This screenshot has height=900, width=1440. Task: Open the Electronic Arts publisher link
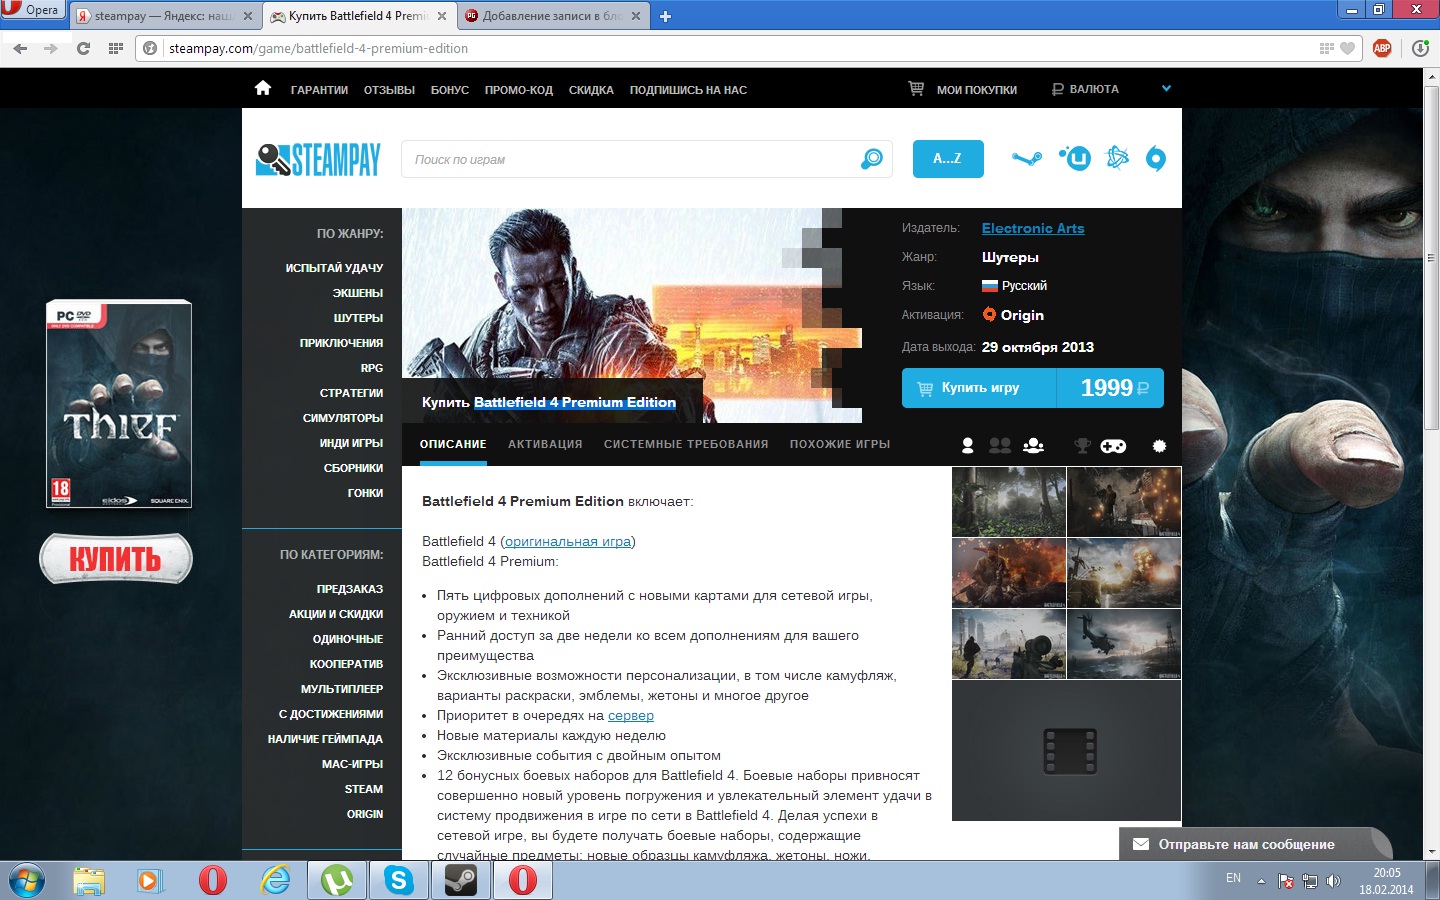click(x=1033, y=228)
